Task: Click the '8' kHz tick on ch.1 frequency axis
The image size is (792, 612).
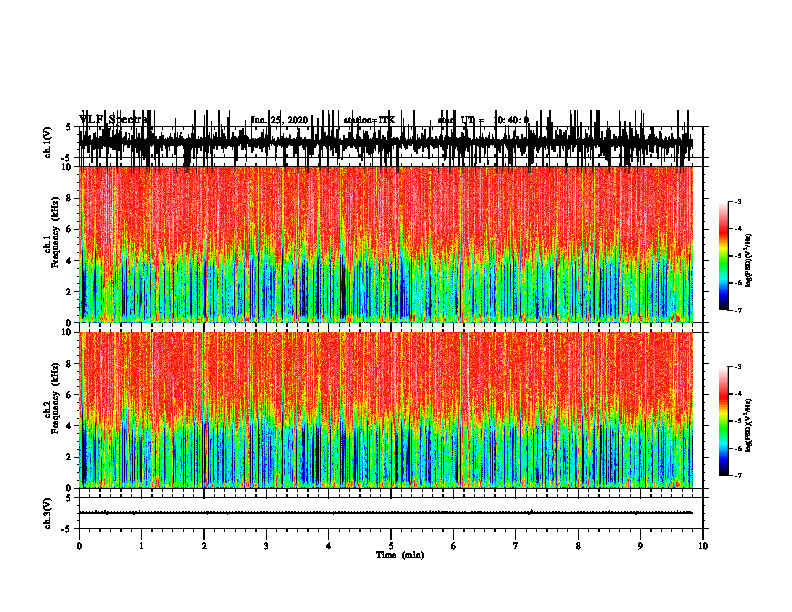Action: click(x=69, y=198)
